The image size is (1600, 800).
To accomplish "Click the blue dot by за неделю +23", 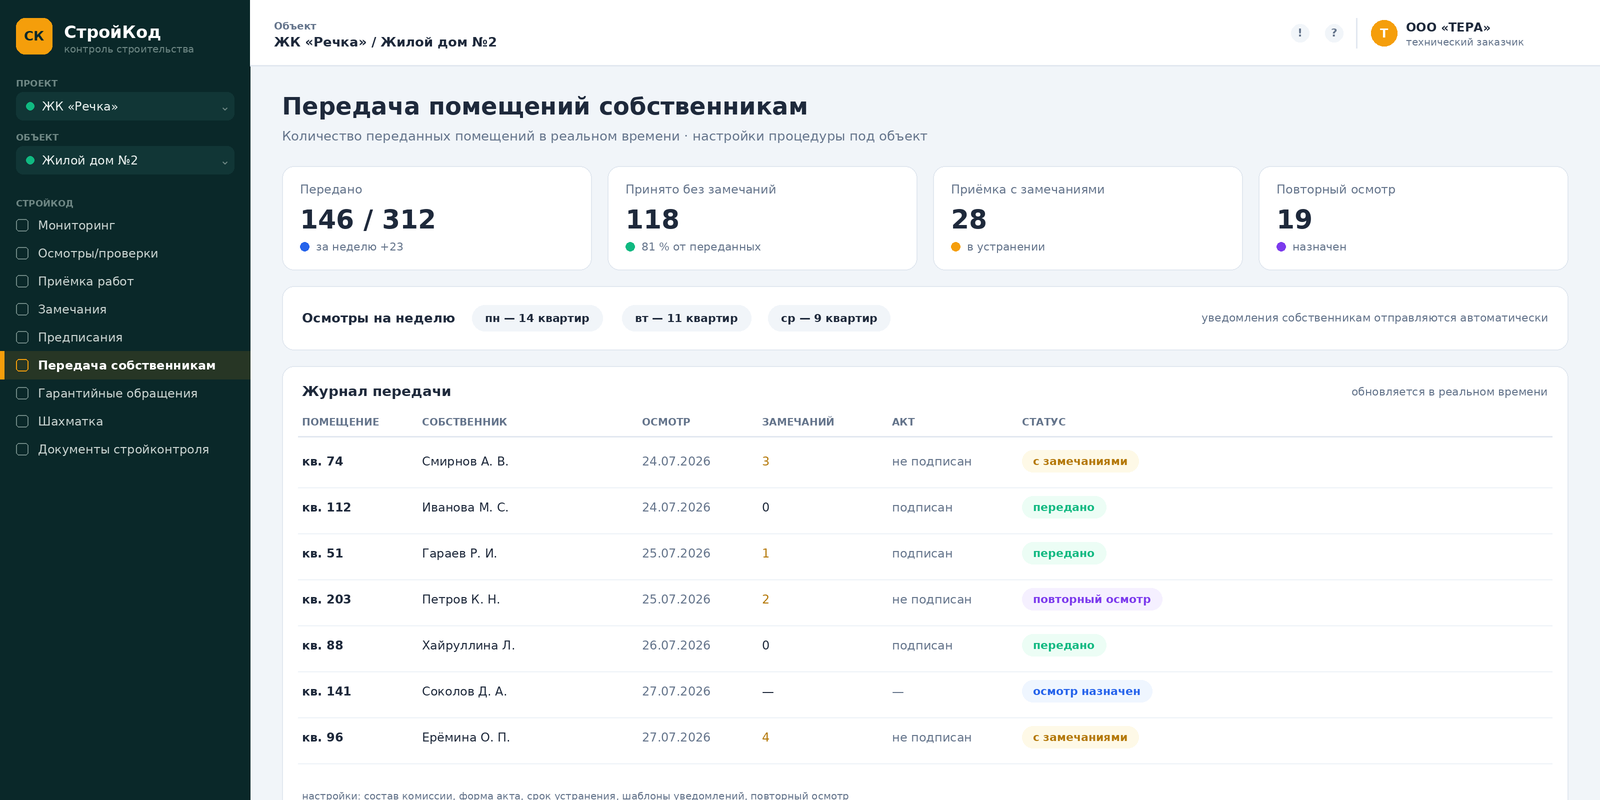I will [305, 247].
